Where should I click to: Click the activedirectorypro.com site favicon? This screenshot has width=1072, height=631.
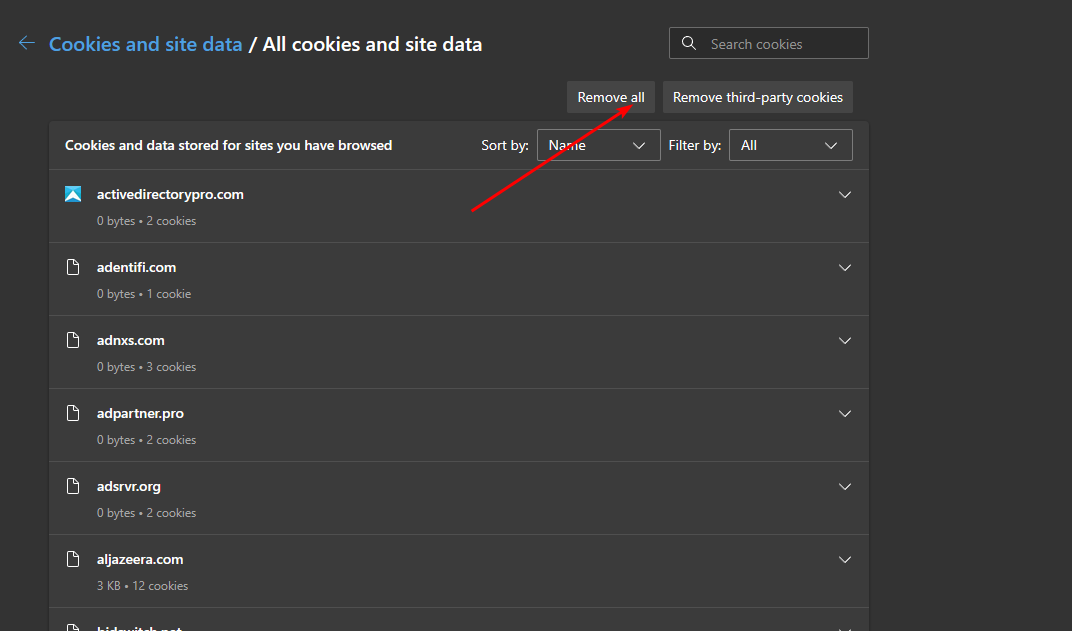[x=73, y=194]
